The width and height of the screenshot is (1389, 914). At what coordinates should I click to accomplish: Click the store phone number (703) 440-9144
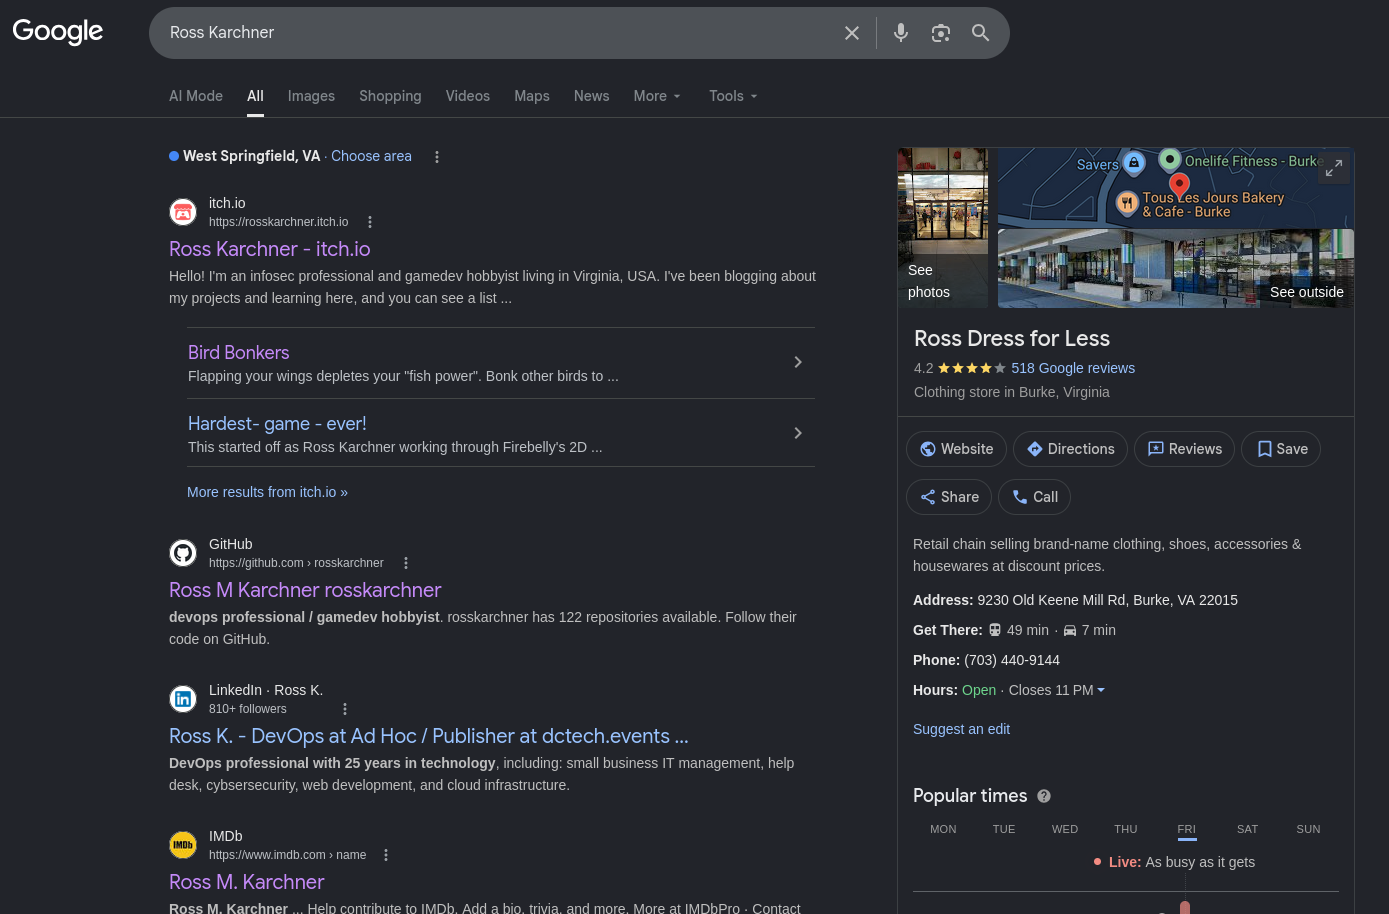pos(1012,660)
